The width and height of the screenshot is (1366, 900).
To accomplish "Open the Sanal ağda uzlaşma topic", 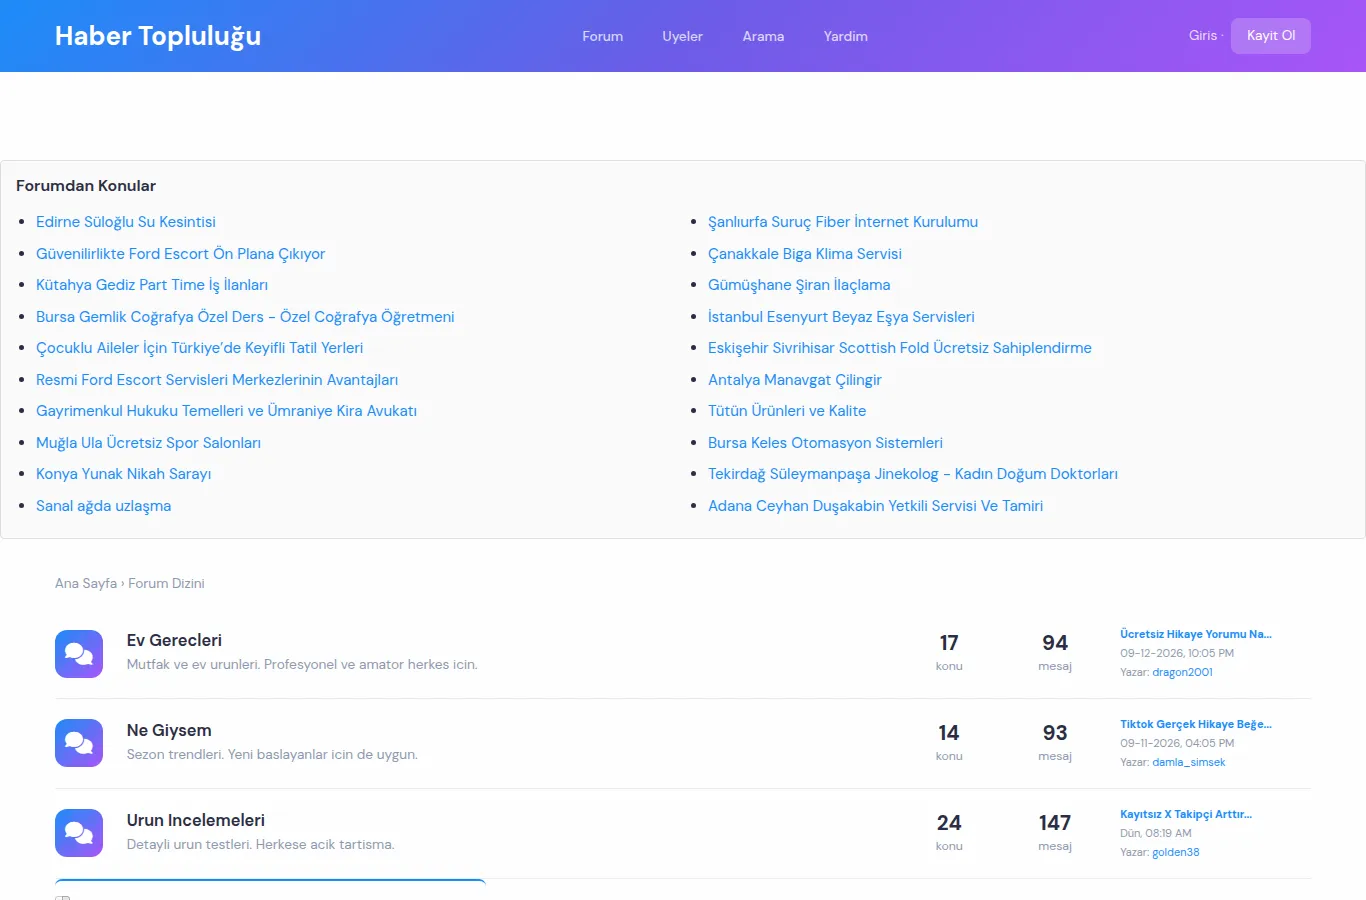I will [x=103, y=506].
